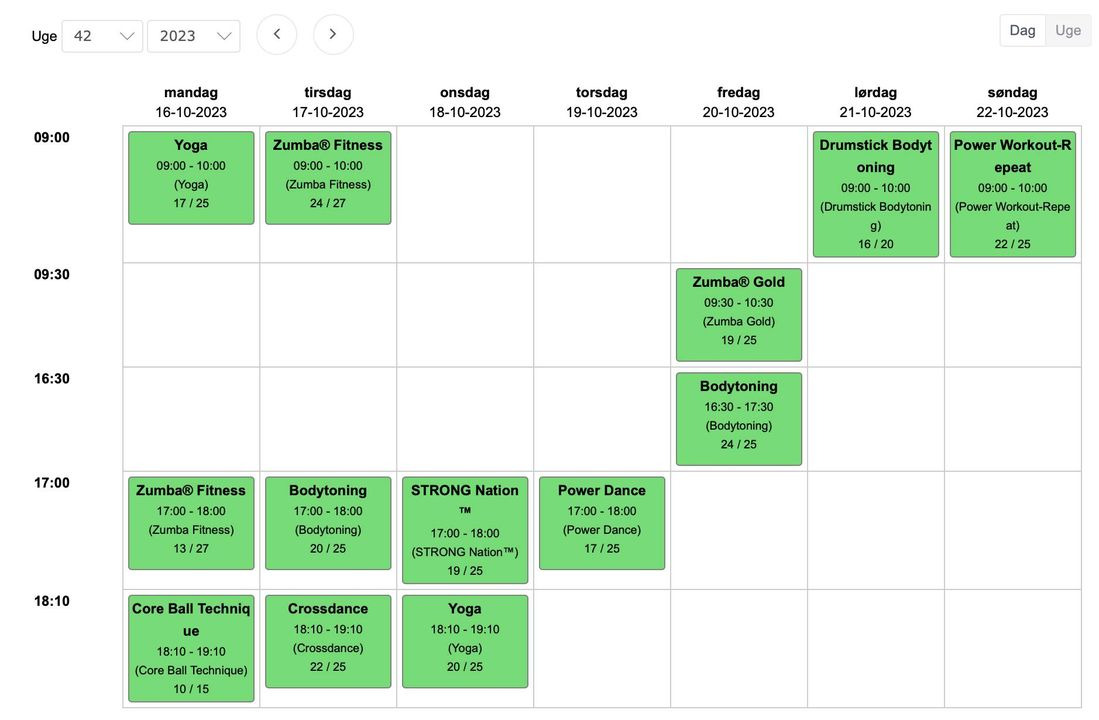Open the week number dropdown
Image resolution: width=1099 pixels, height=720 pixels.
[102, 36]
